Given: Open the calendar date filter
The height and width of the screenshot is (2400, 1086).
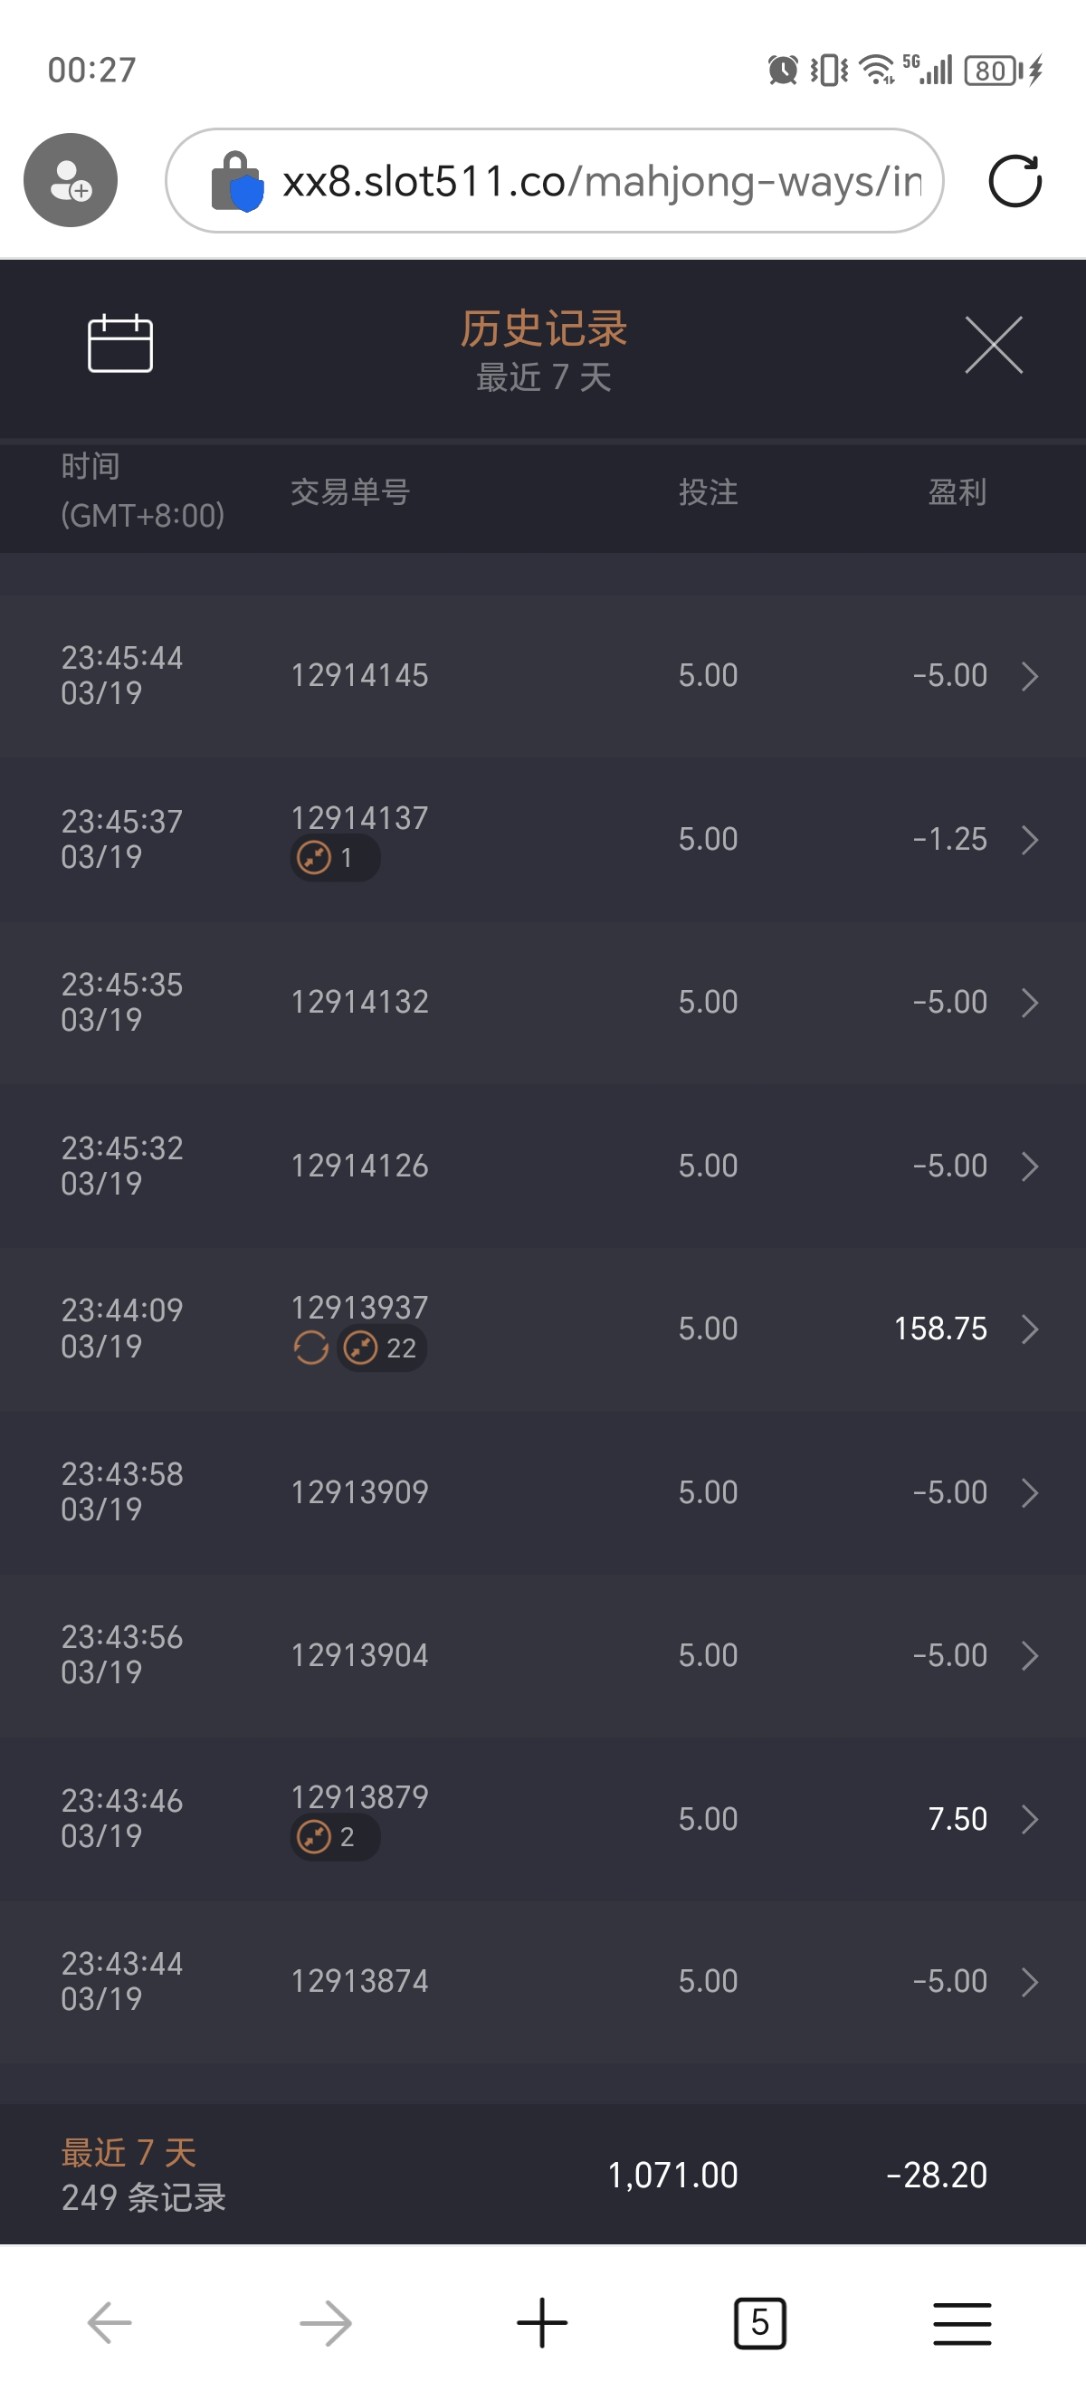Looking at the screenshot, I should coord(120,344).
